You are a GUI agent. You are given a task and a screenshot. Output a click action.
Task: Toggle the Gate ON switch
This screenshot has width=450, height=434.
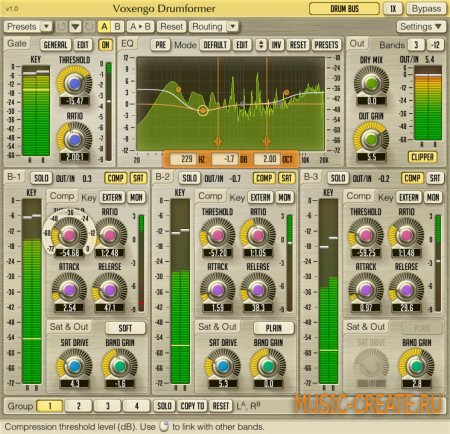[x=105, y=45]
